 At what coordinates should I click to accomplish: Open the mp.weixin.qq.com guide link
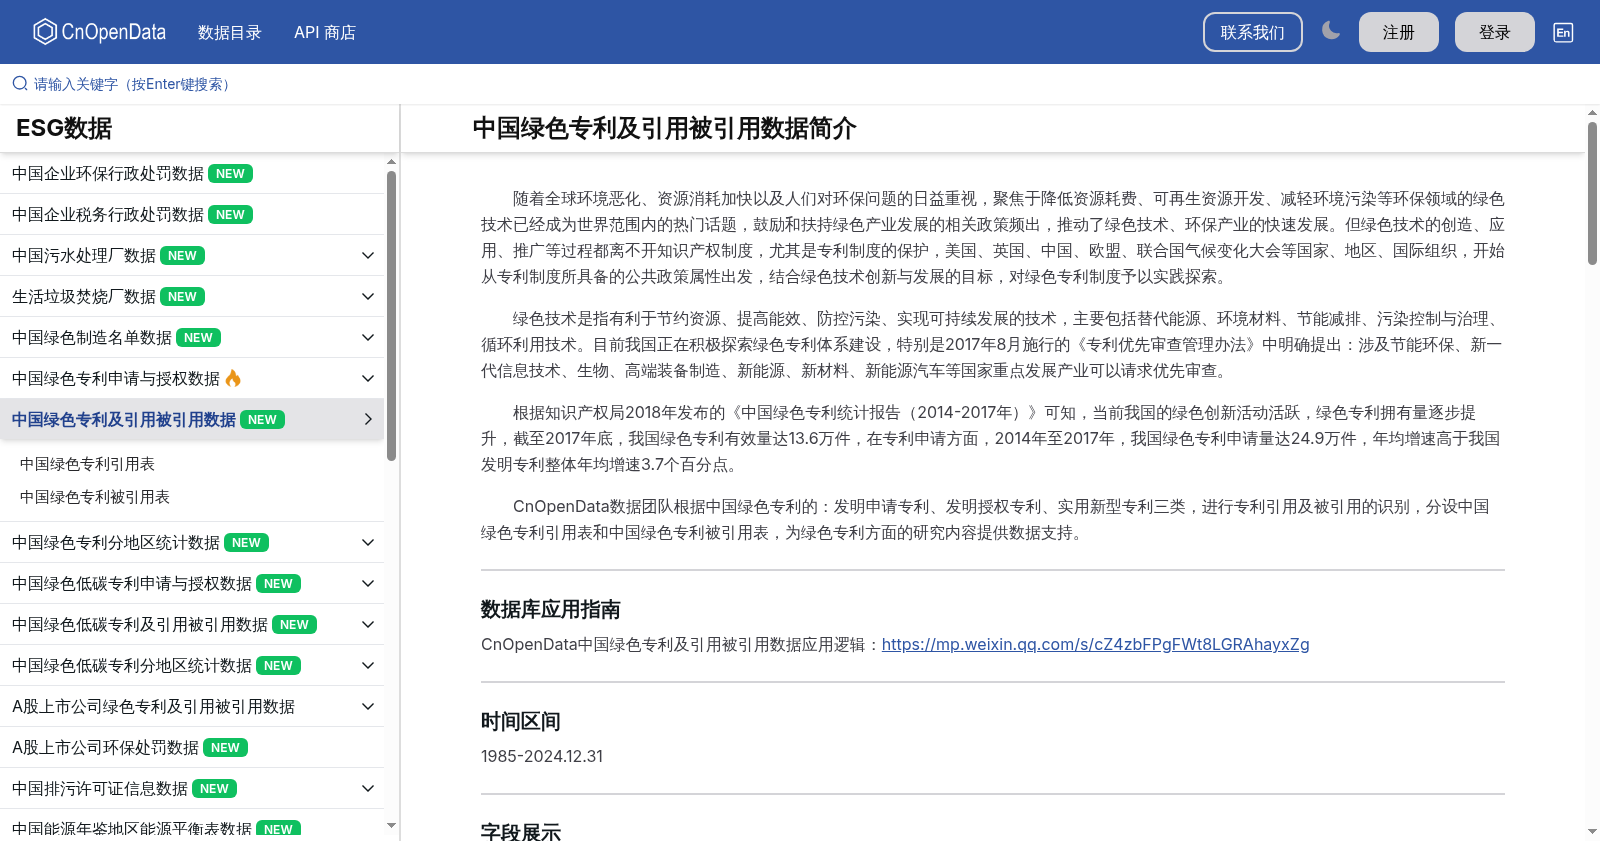pos(1095,645)
